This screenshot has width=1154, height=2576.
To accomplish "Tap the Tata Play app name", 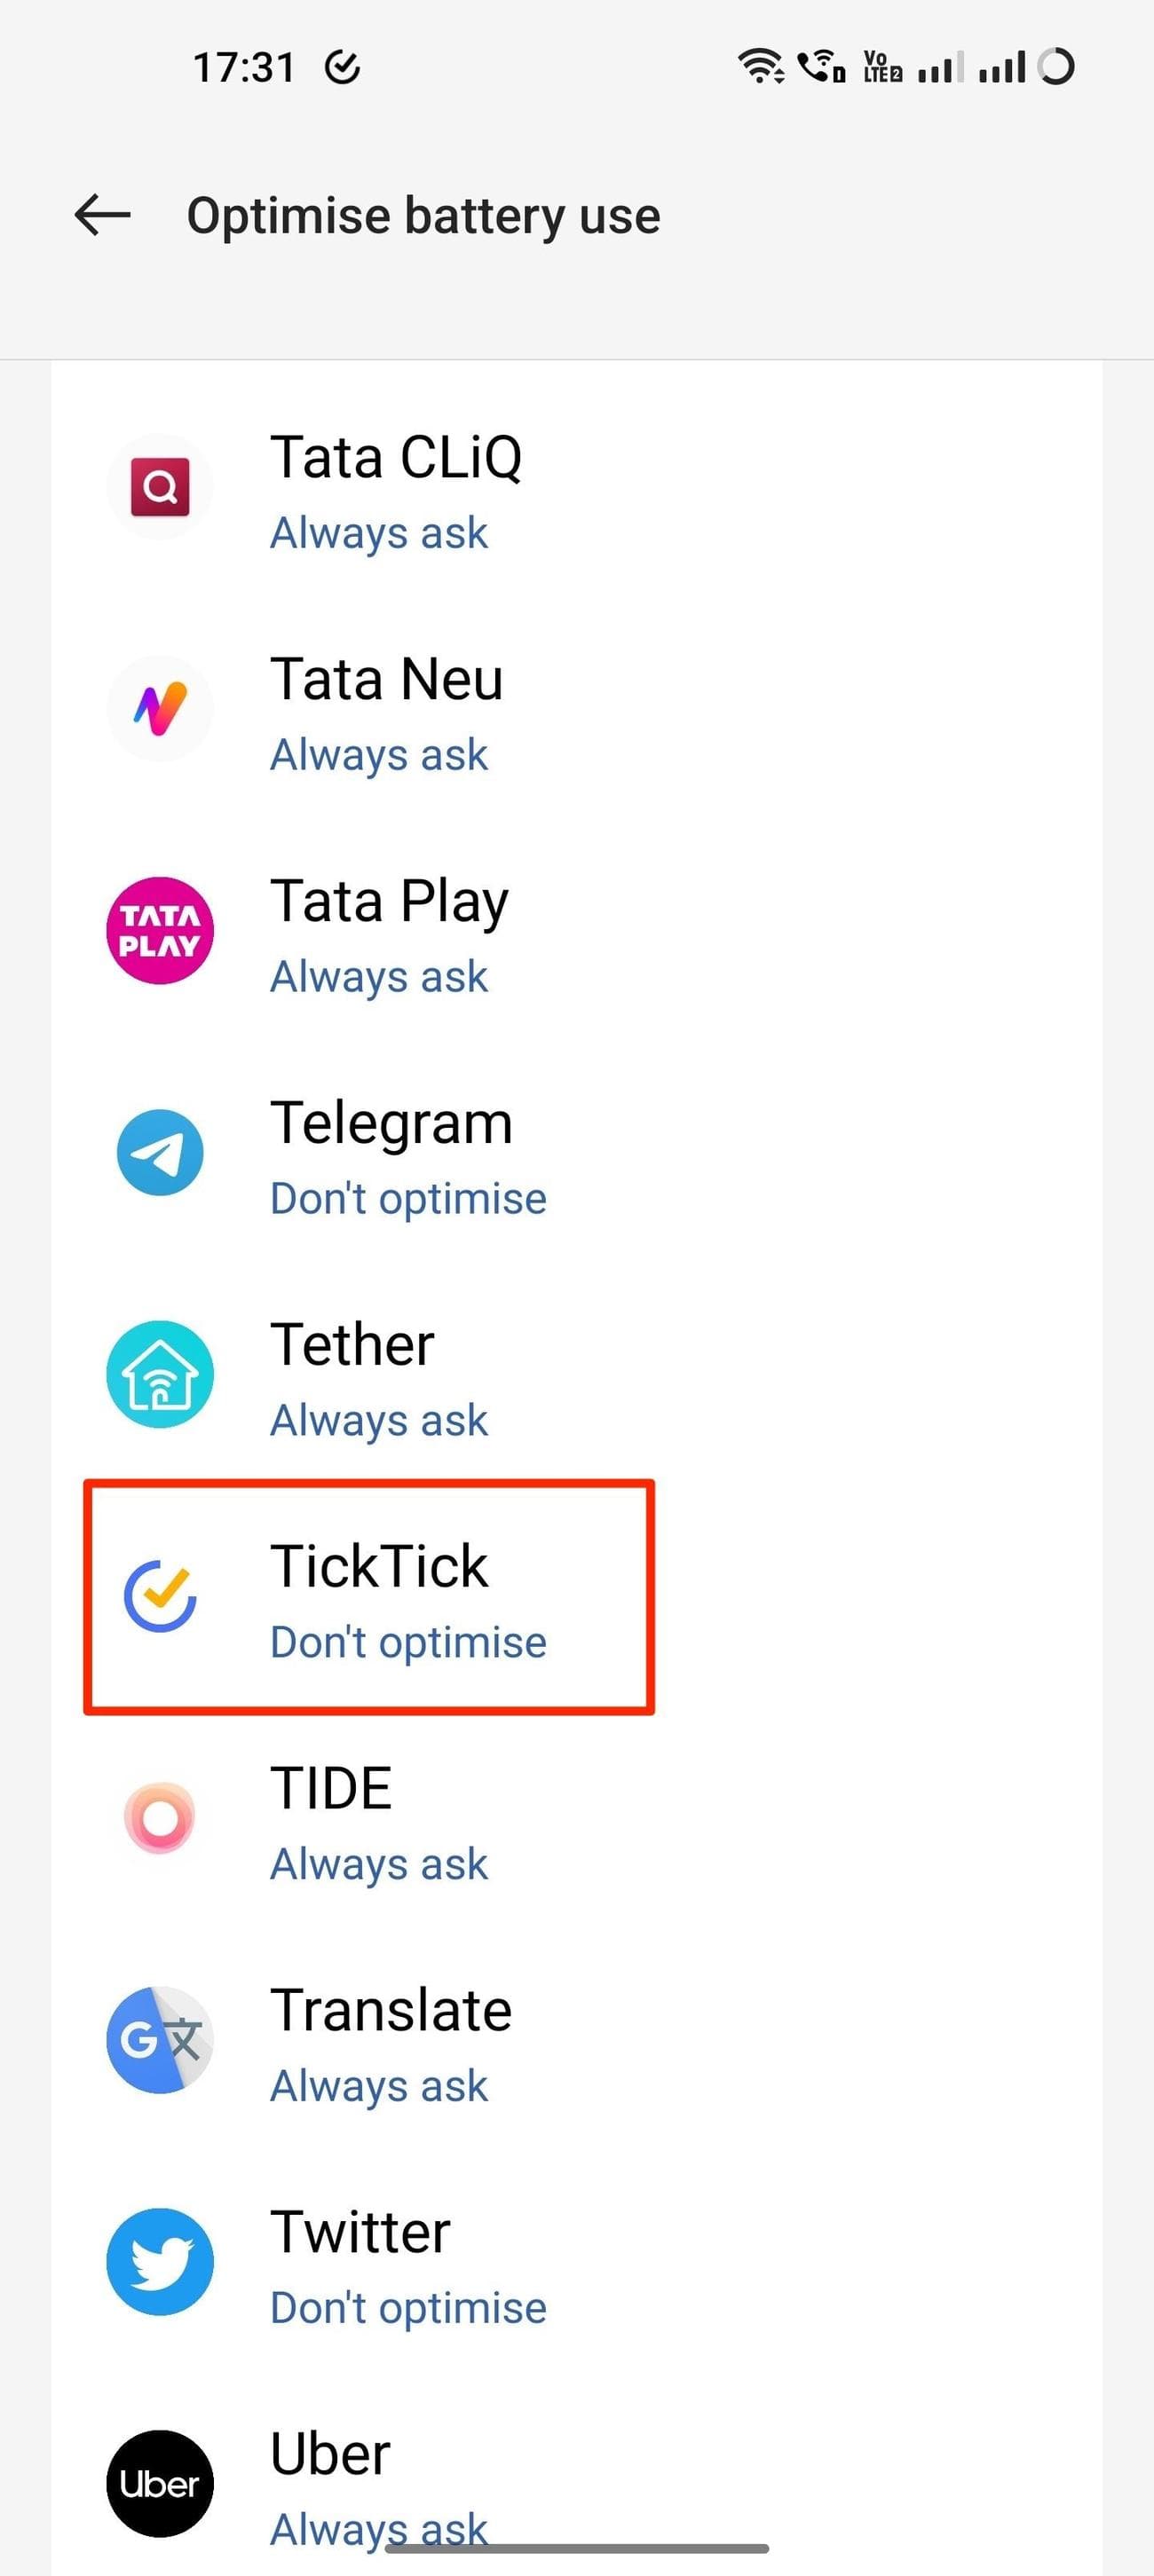I will coord(389,901).
